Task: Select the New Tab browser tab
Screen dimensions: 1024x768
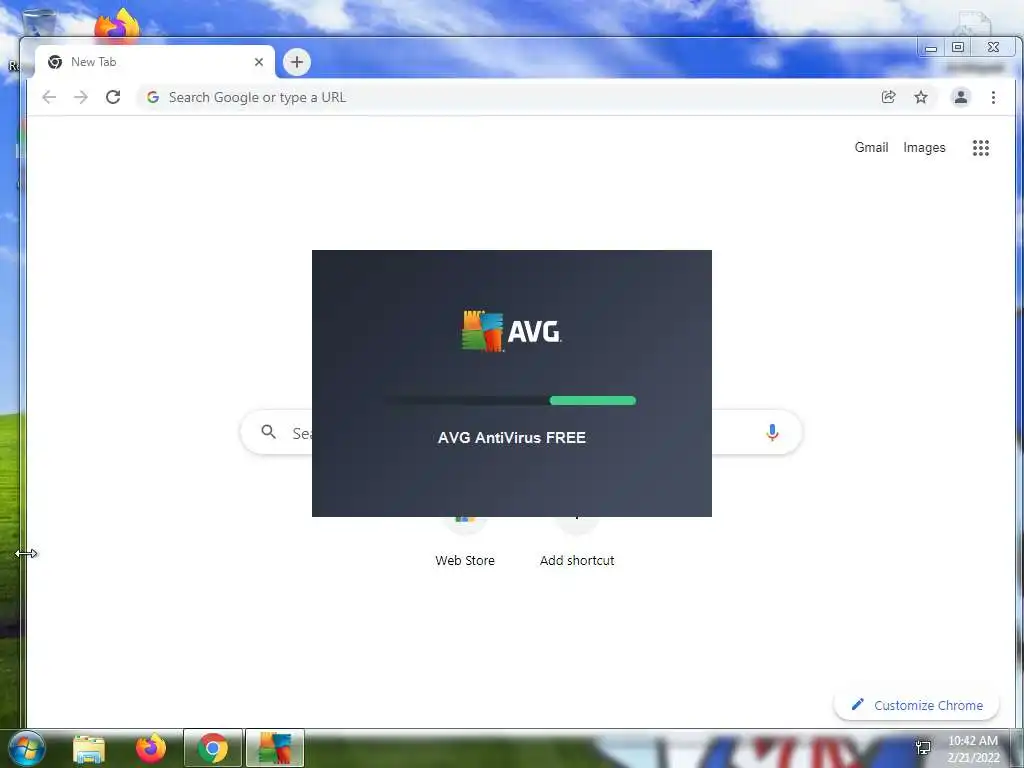Action: (x=154, y=62)
